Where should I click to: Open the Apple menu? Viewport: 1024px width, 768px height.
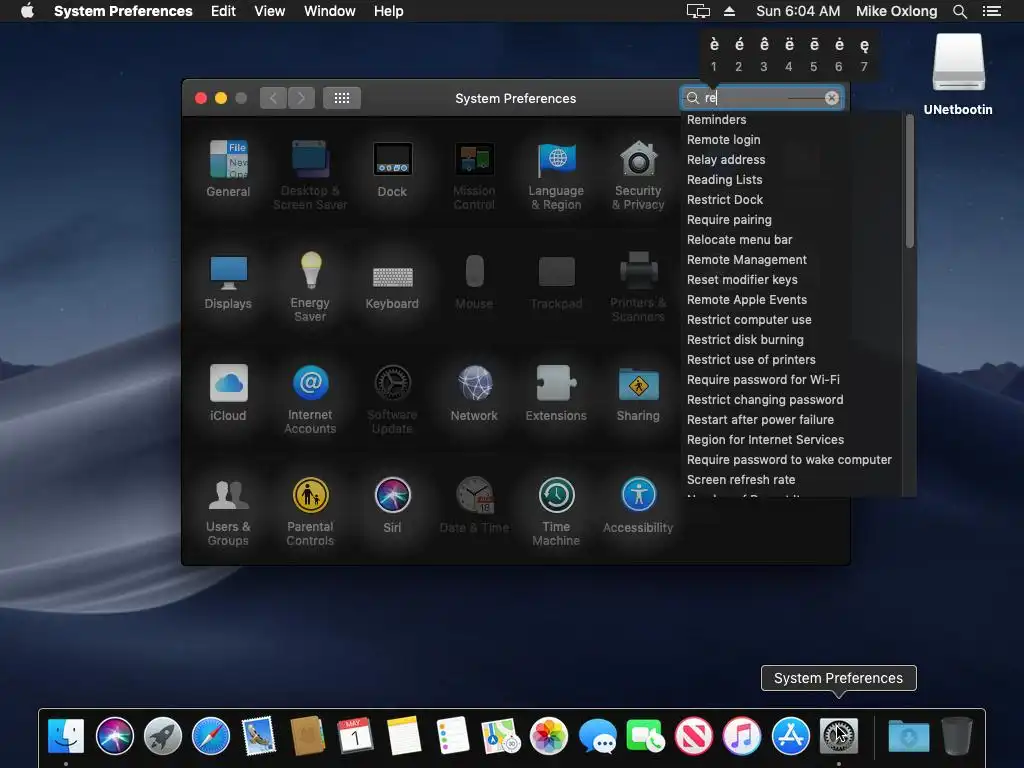(x=27, y=11)
